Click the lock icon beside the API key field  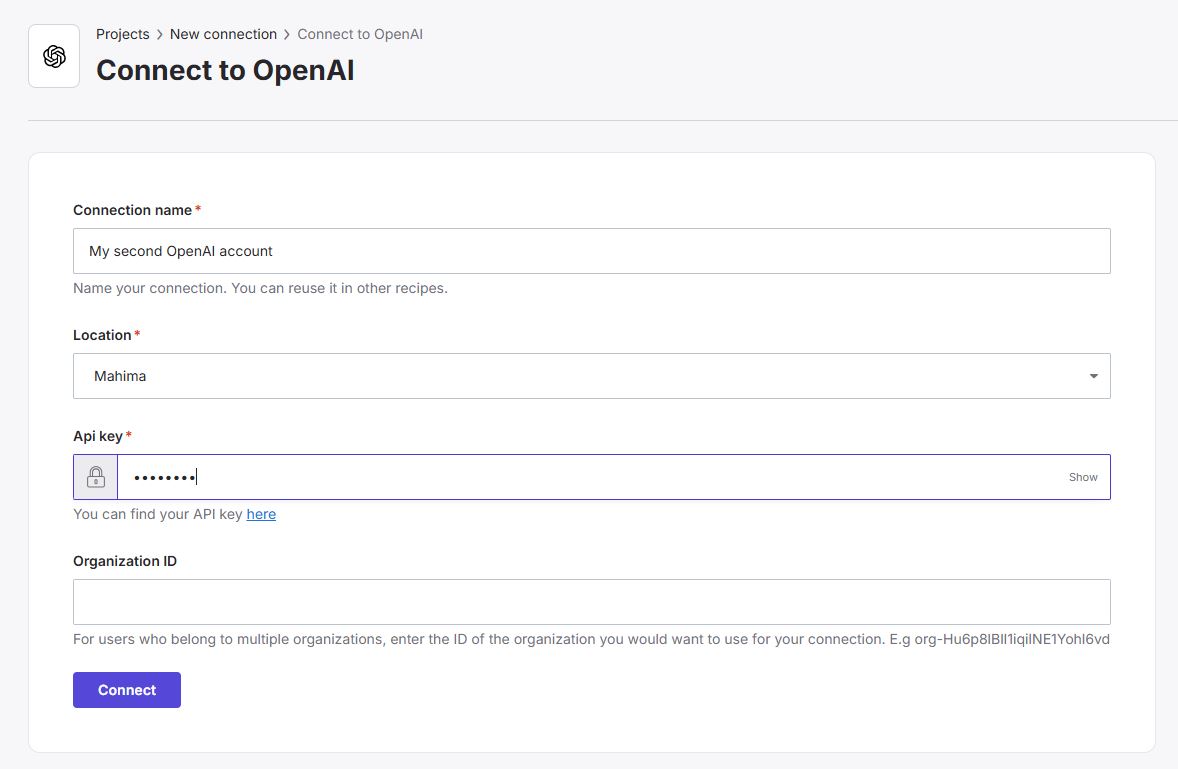tap(96, 477)
